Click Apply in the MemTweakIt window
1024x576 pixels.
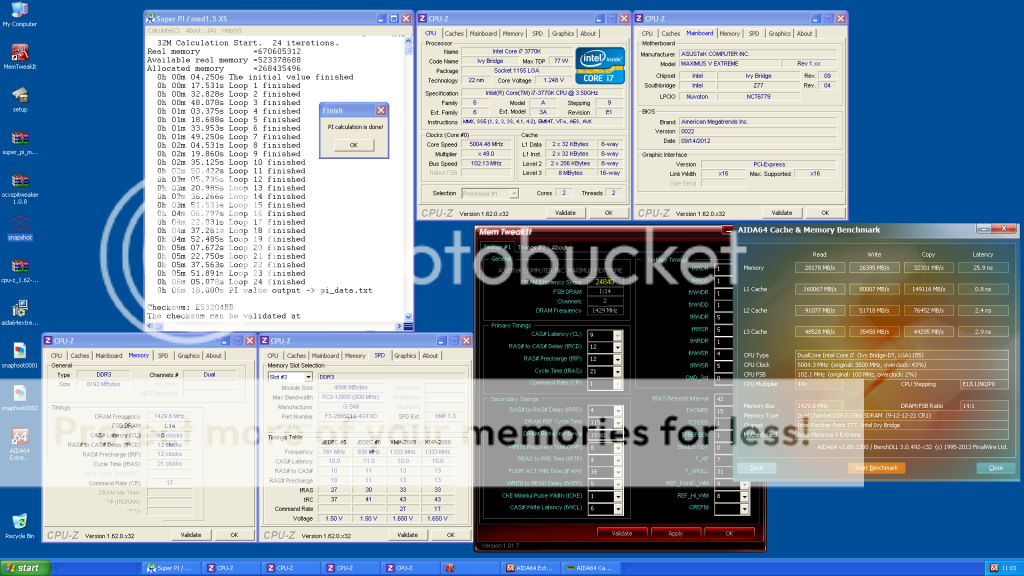point(675,533)
